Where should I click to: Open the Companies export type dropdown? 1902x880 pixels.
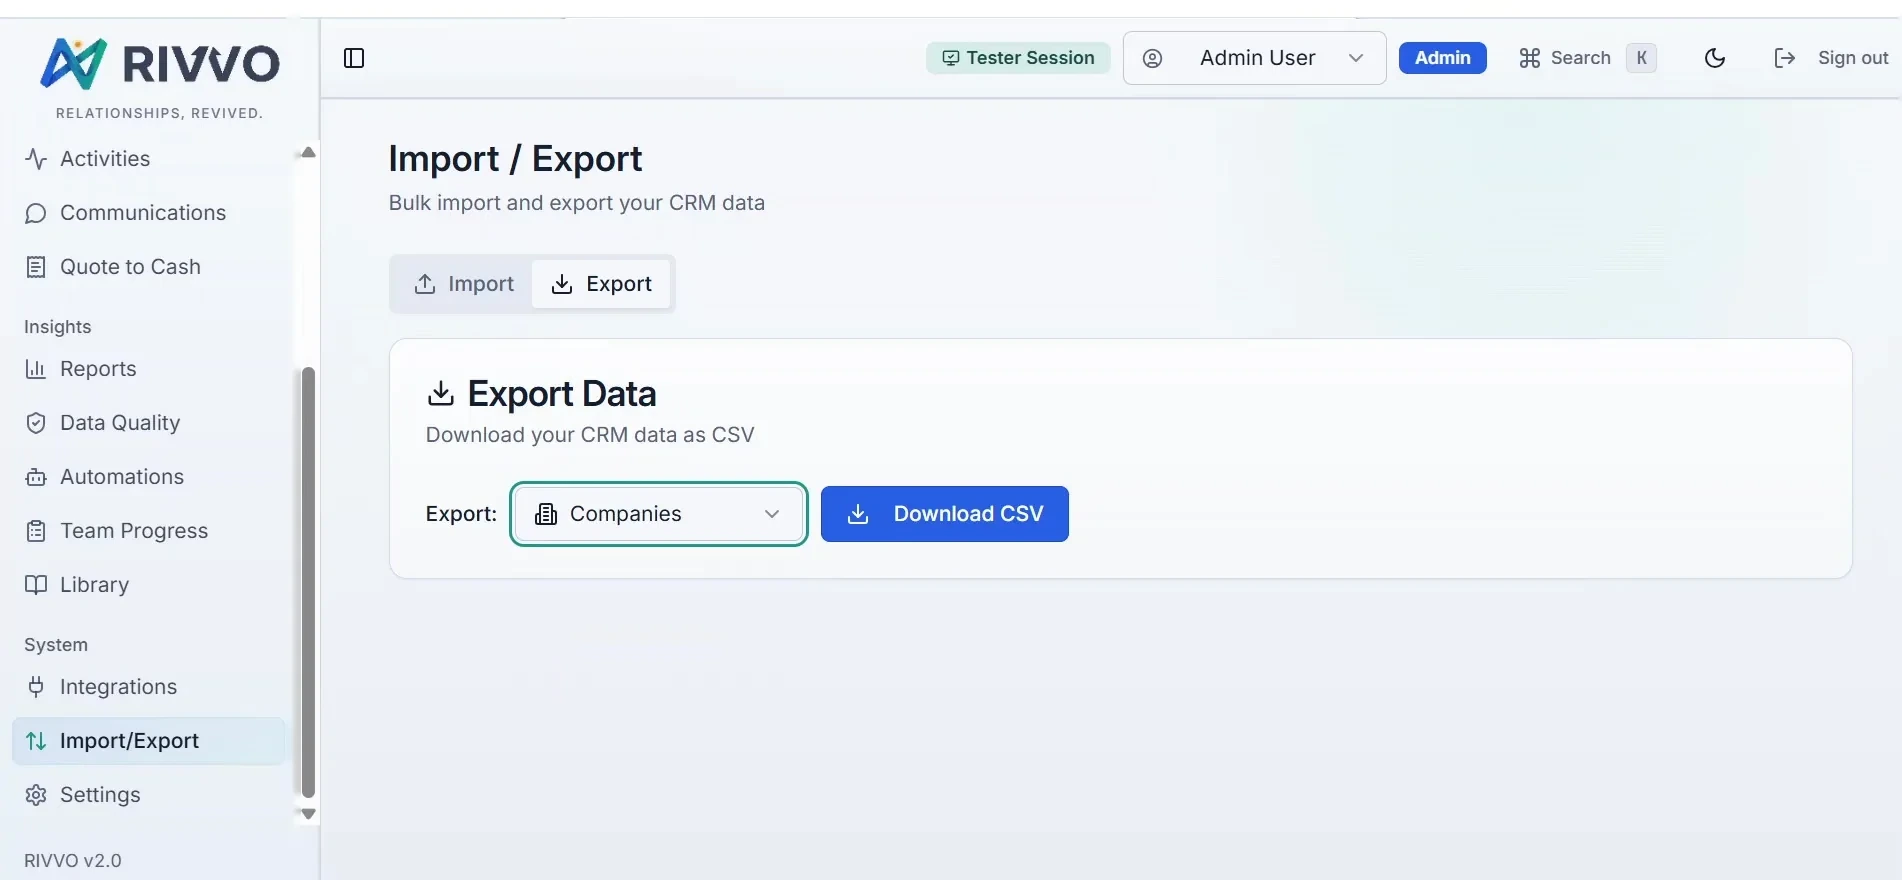tap(659, 514)
